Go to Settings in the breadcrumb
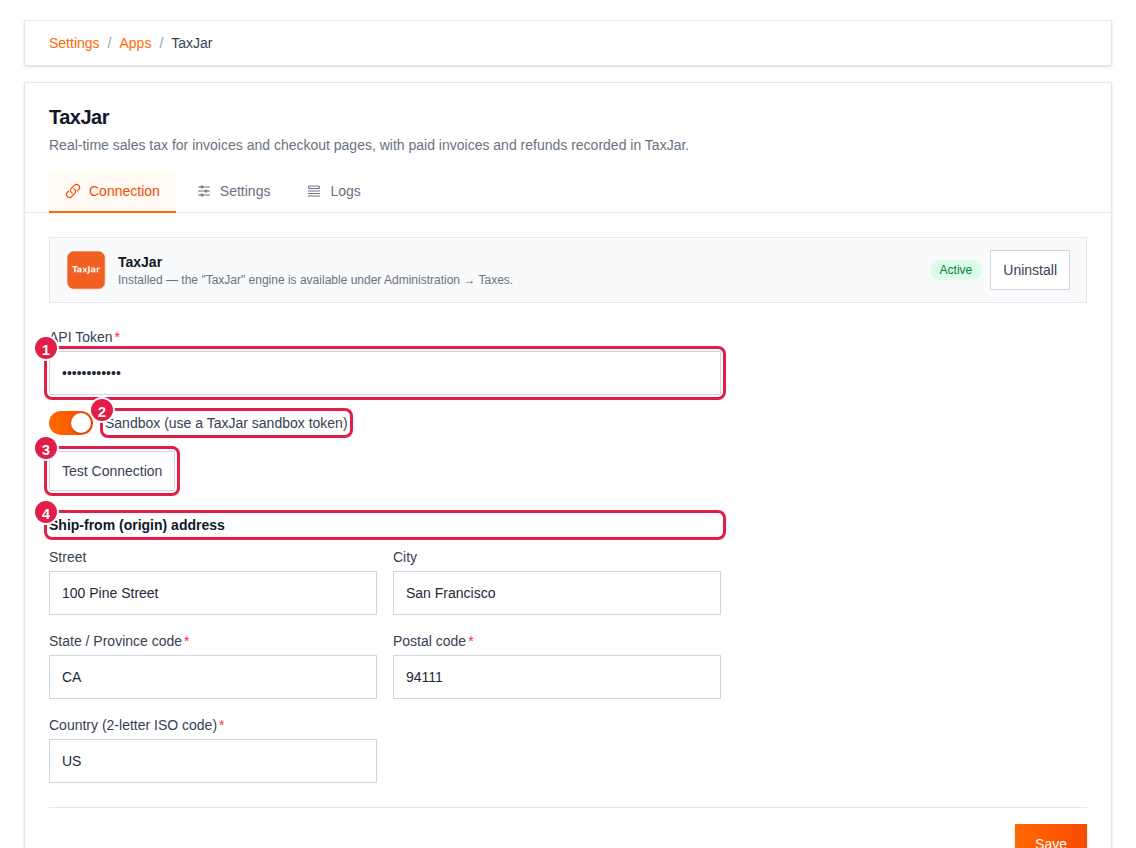The height and width of the screenshot is (848, 1136). click(74, 43)
